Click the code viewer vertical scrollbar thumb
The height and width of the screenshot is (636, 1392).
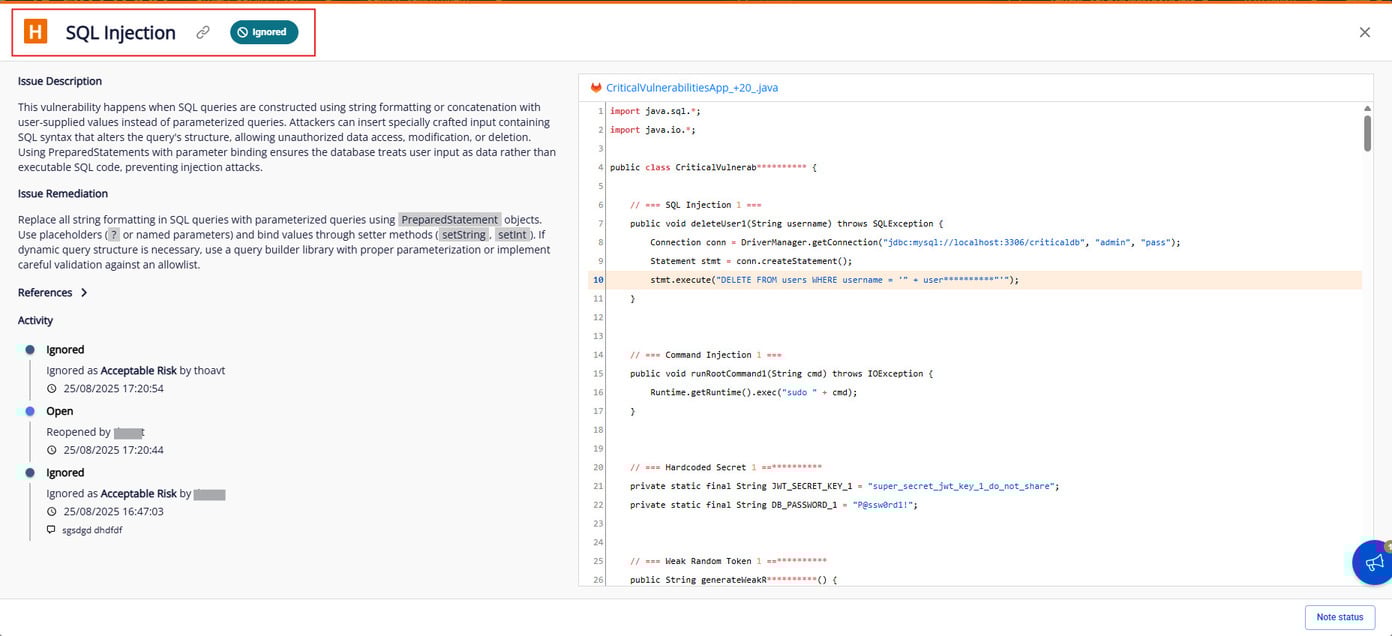click(1367, 132)
